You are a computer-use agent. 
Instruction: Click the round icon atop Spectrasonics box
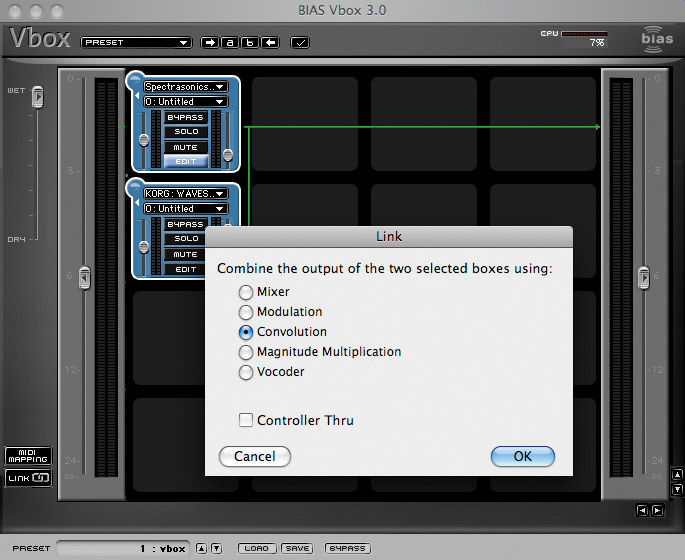click(x=135, y=80)
